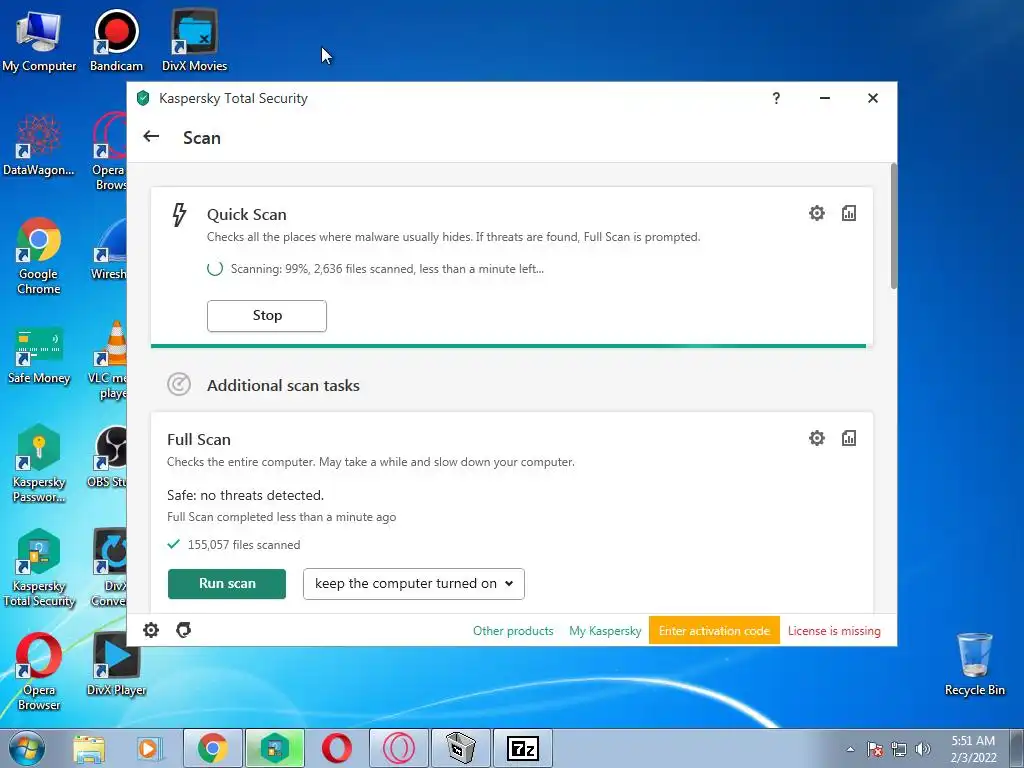
Task: Select the VLC media player desktop icon
Action: click(108, 359)
